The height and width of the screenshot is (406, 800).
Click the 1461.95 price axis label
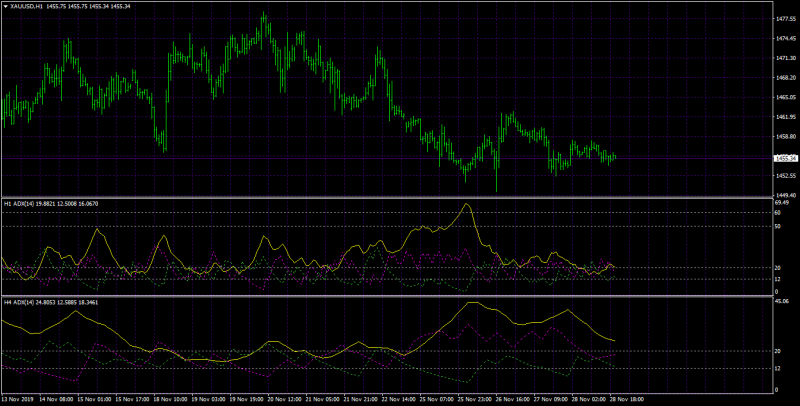[x=786, y=117]
